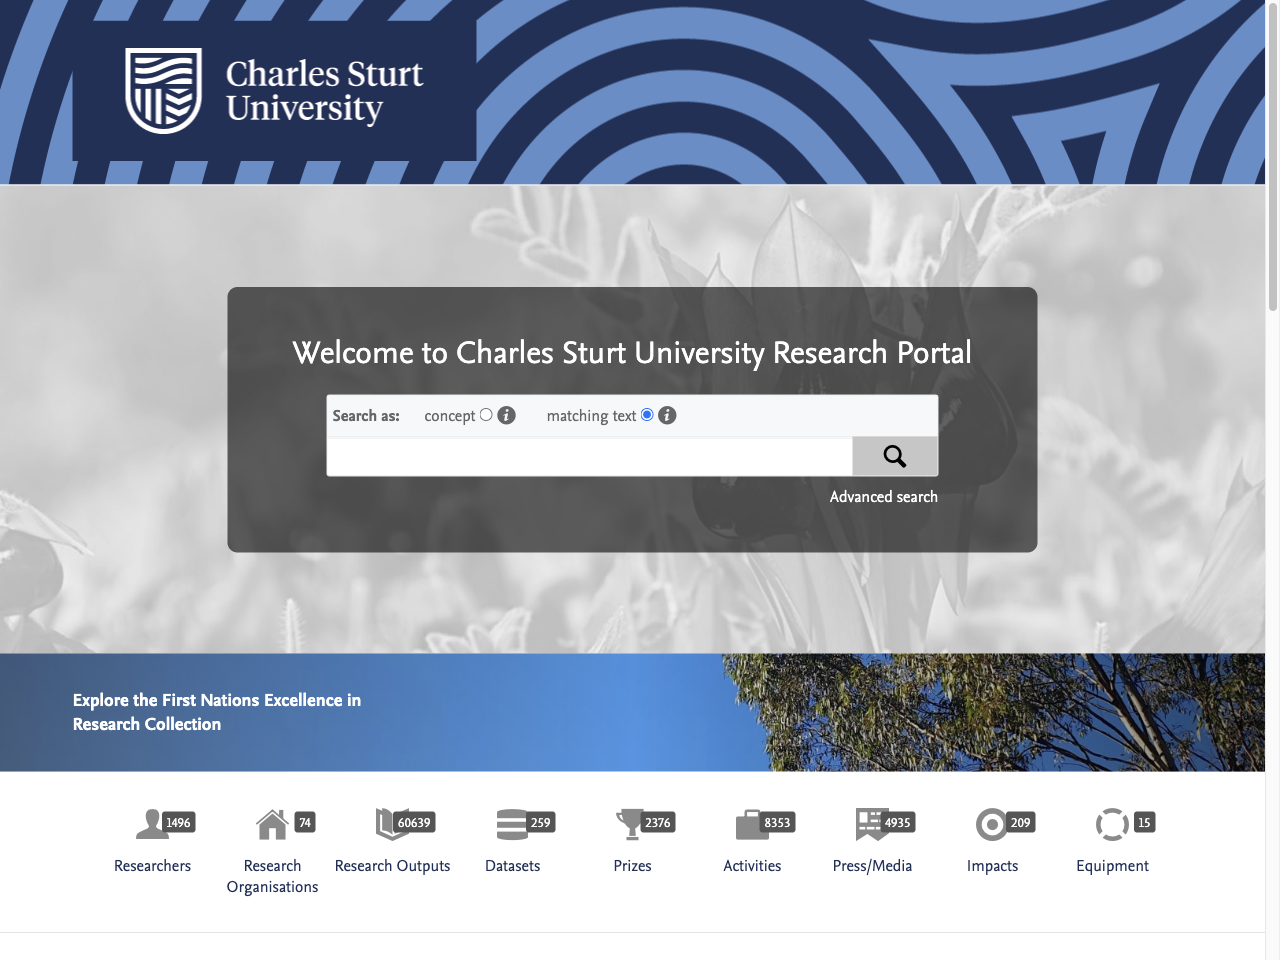Click the 1496 Researchers count badge

coord(178,823)
